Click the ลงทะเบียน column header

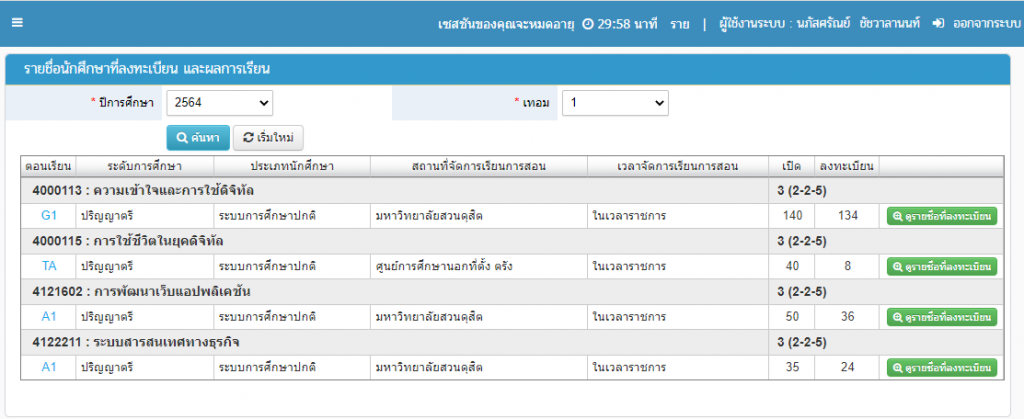pos(847,165)
